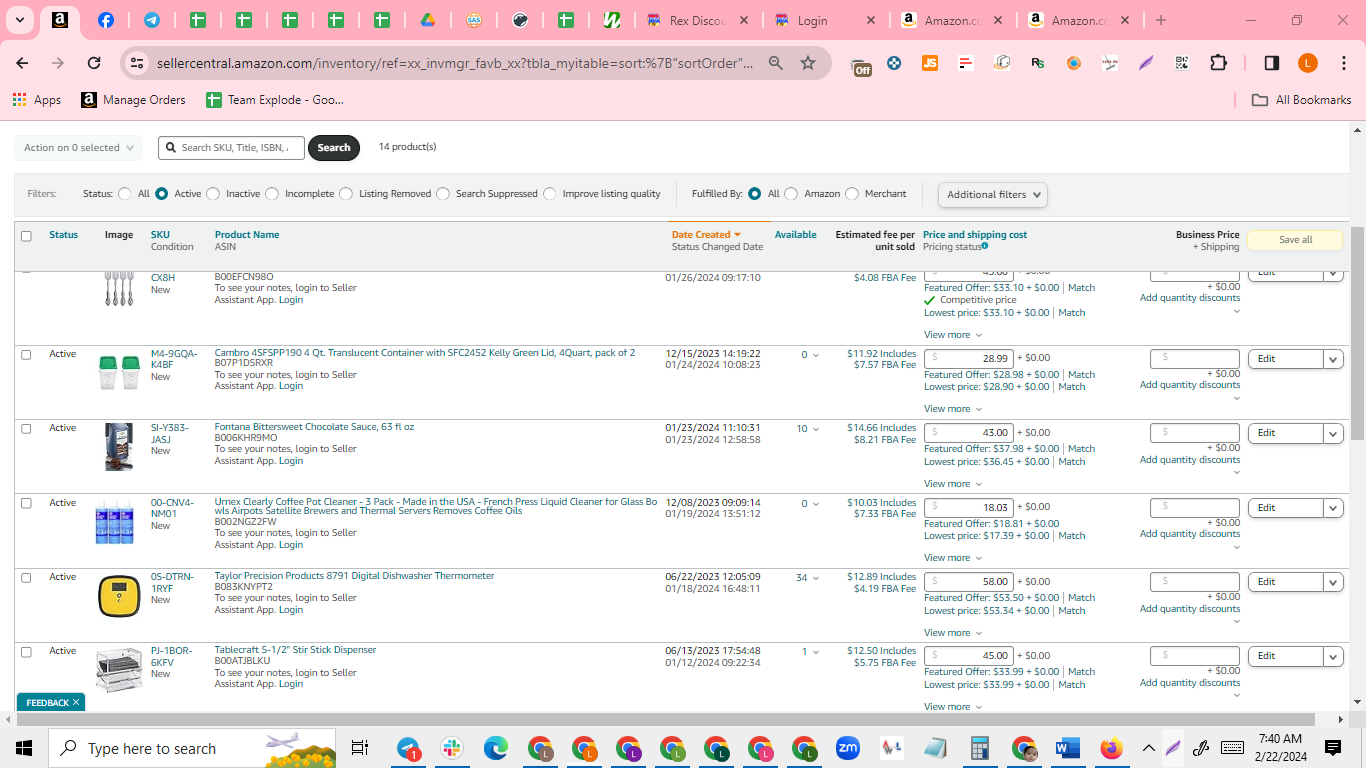
Task: Click the Windows Start button
Action: pyautogui.click(x=24, y=748)
